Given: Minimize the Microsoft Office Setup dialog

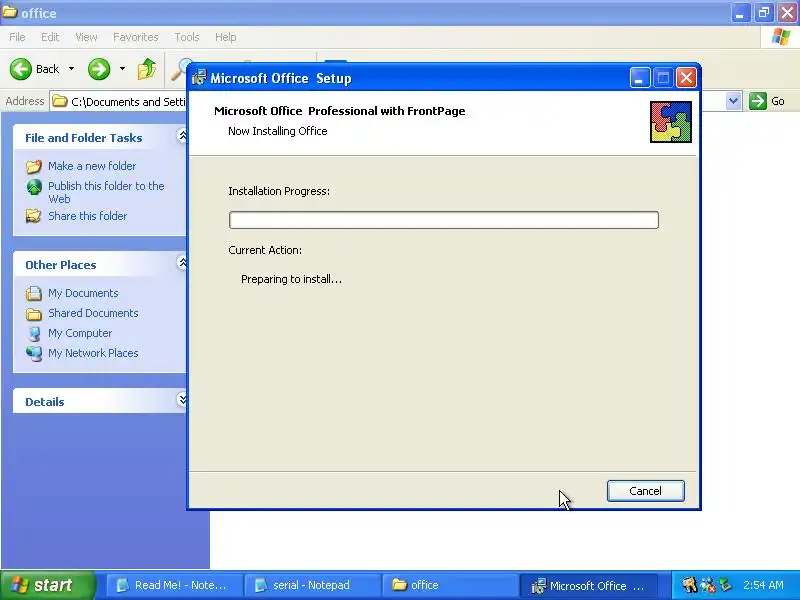Looking at the screenshot, I should point(639,78).
